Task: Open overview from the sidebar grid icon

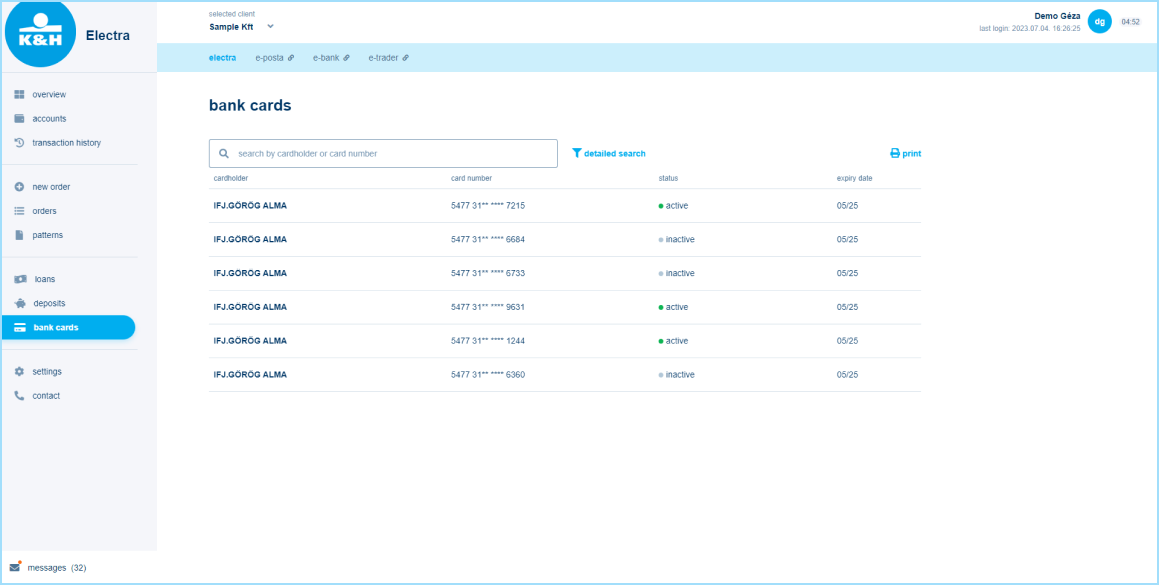Action: (19, 95)
